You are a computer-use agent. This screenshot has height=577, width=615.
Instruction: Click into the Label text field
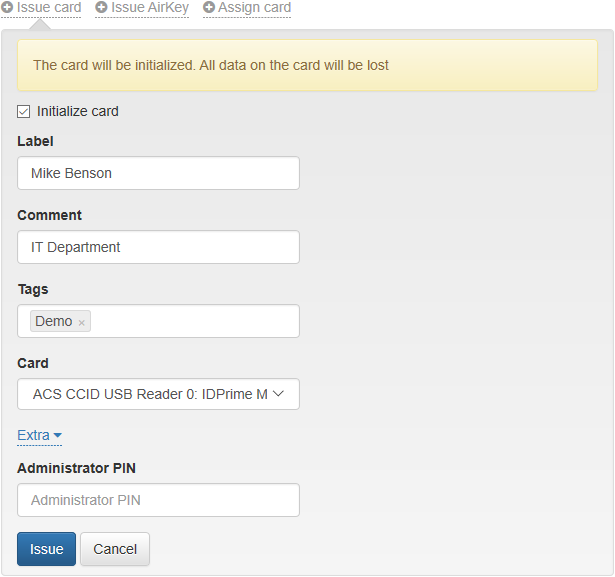coord(158,173)
